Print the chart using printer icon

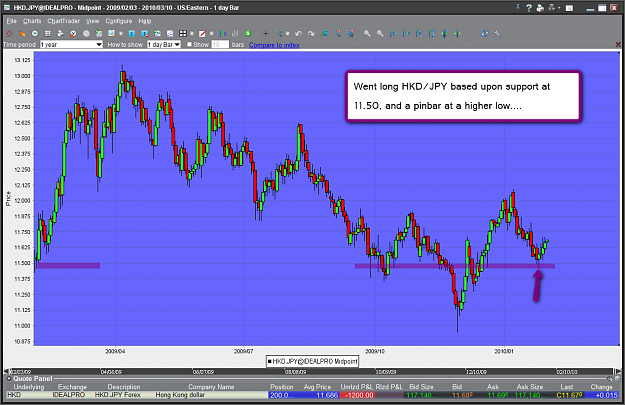pos(540,8)
